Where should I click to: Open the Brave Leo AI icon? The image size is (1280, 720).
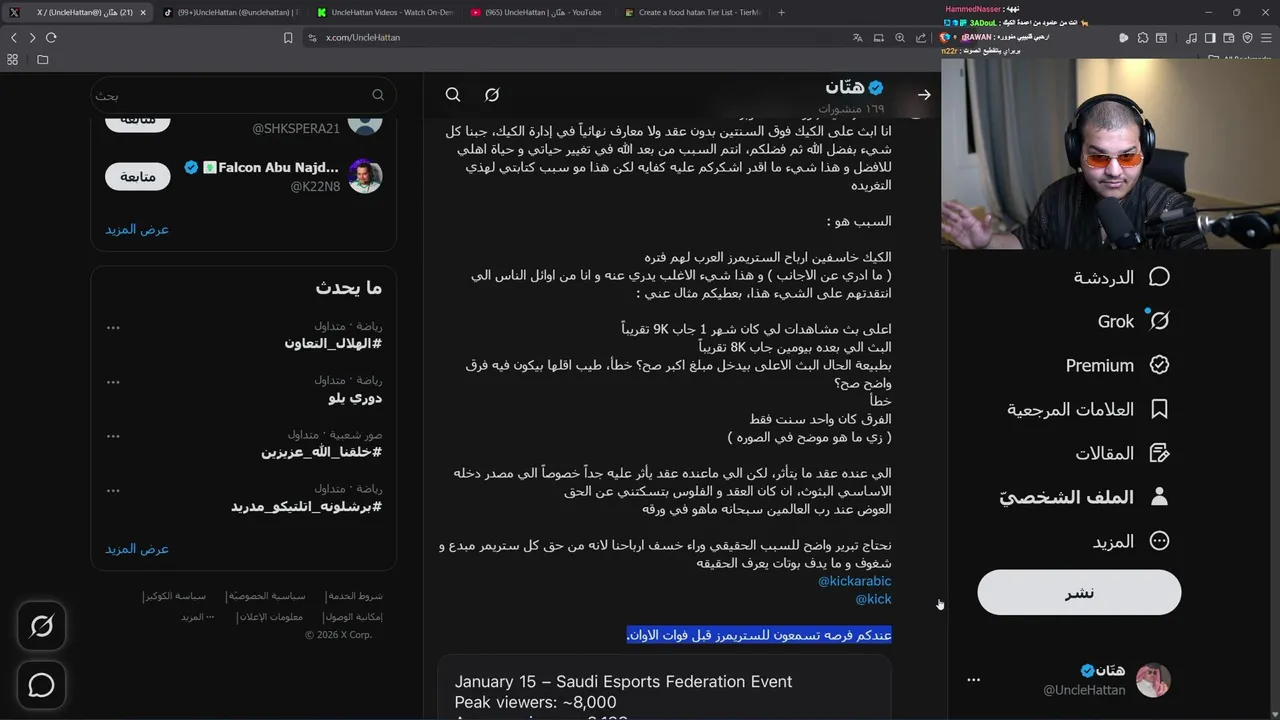point(1124,38)
